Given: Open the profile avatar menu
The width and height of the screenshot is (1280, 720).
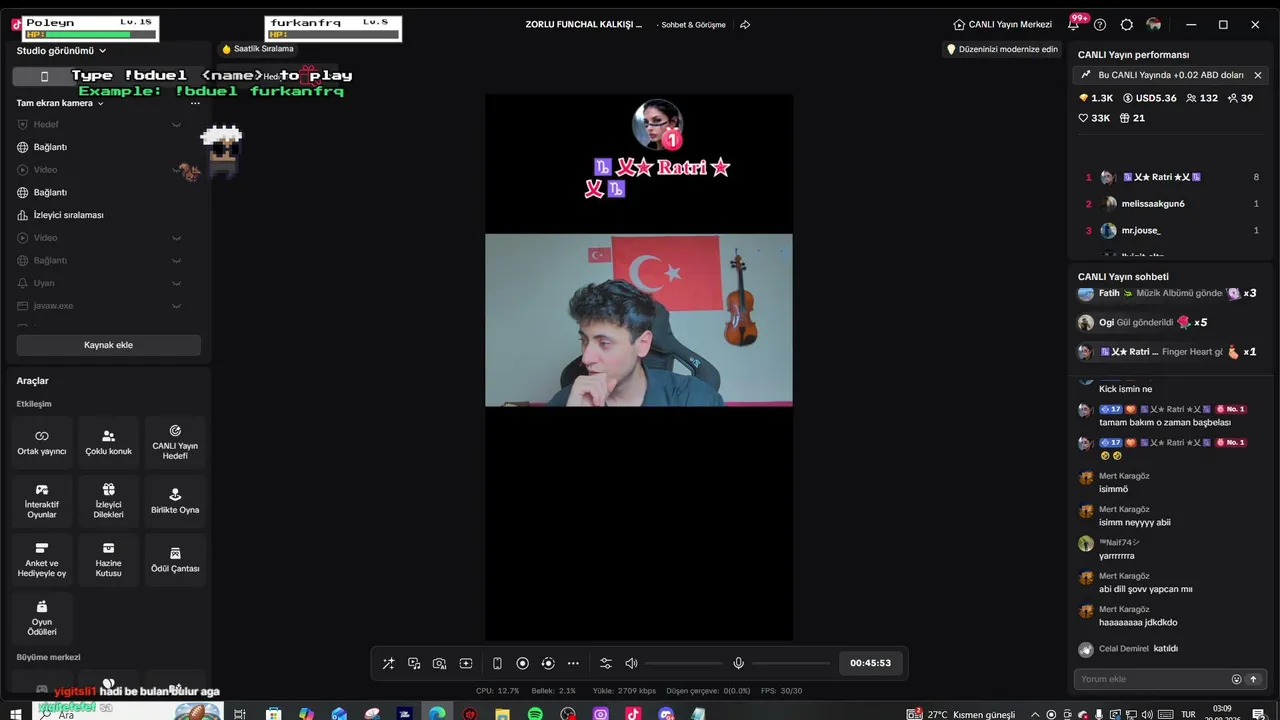Looking at the screenshot, I should point(1154,25).
